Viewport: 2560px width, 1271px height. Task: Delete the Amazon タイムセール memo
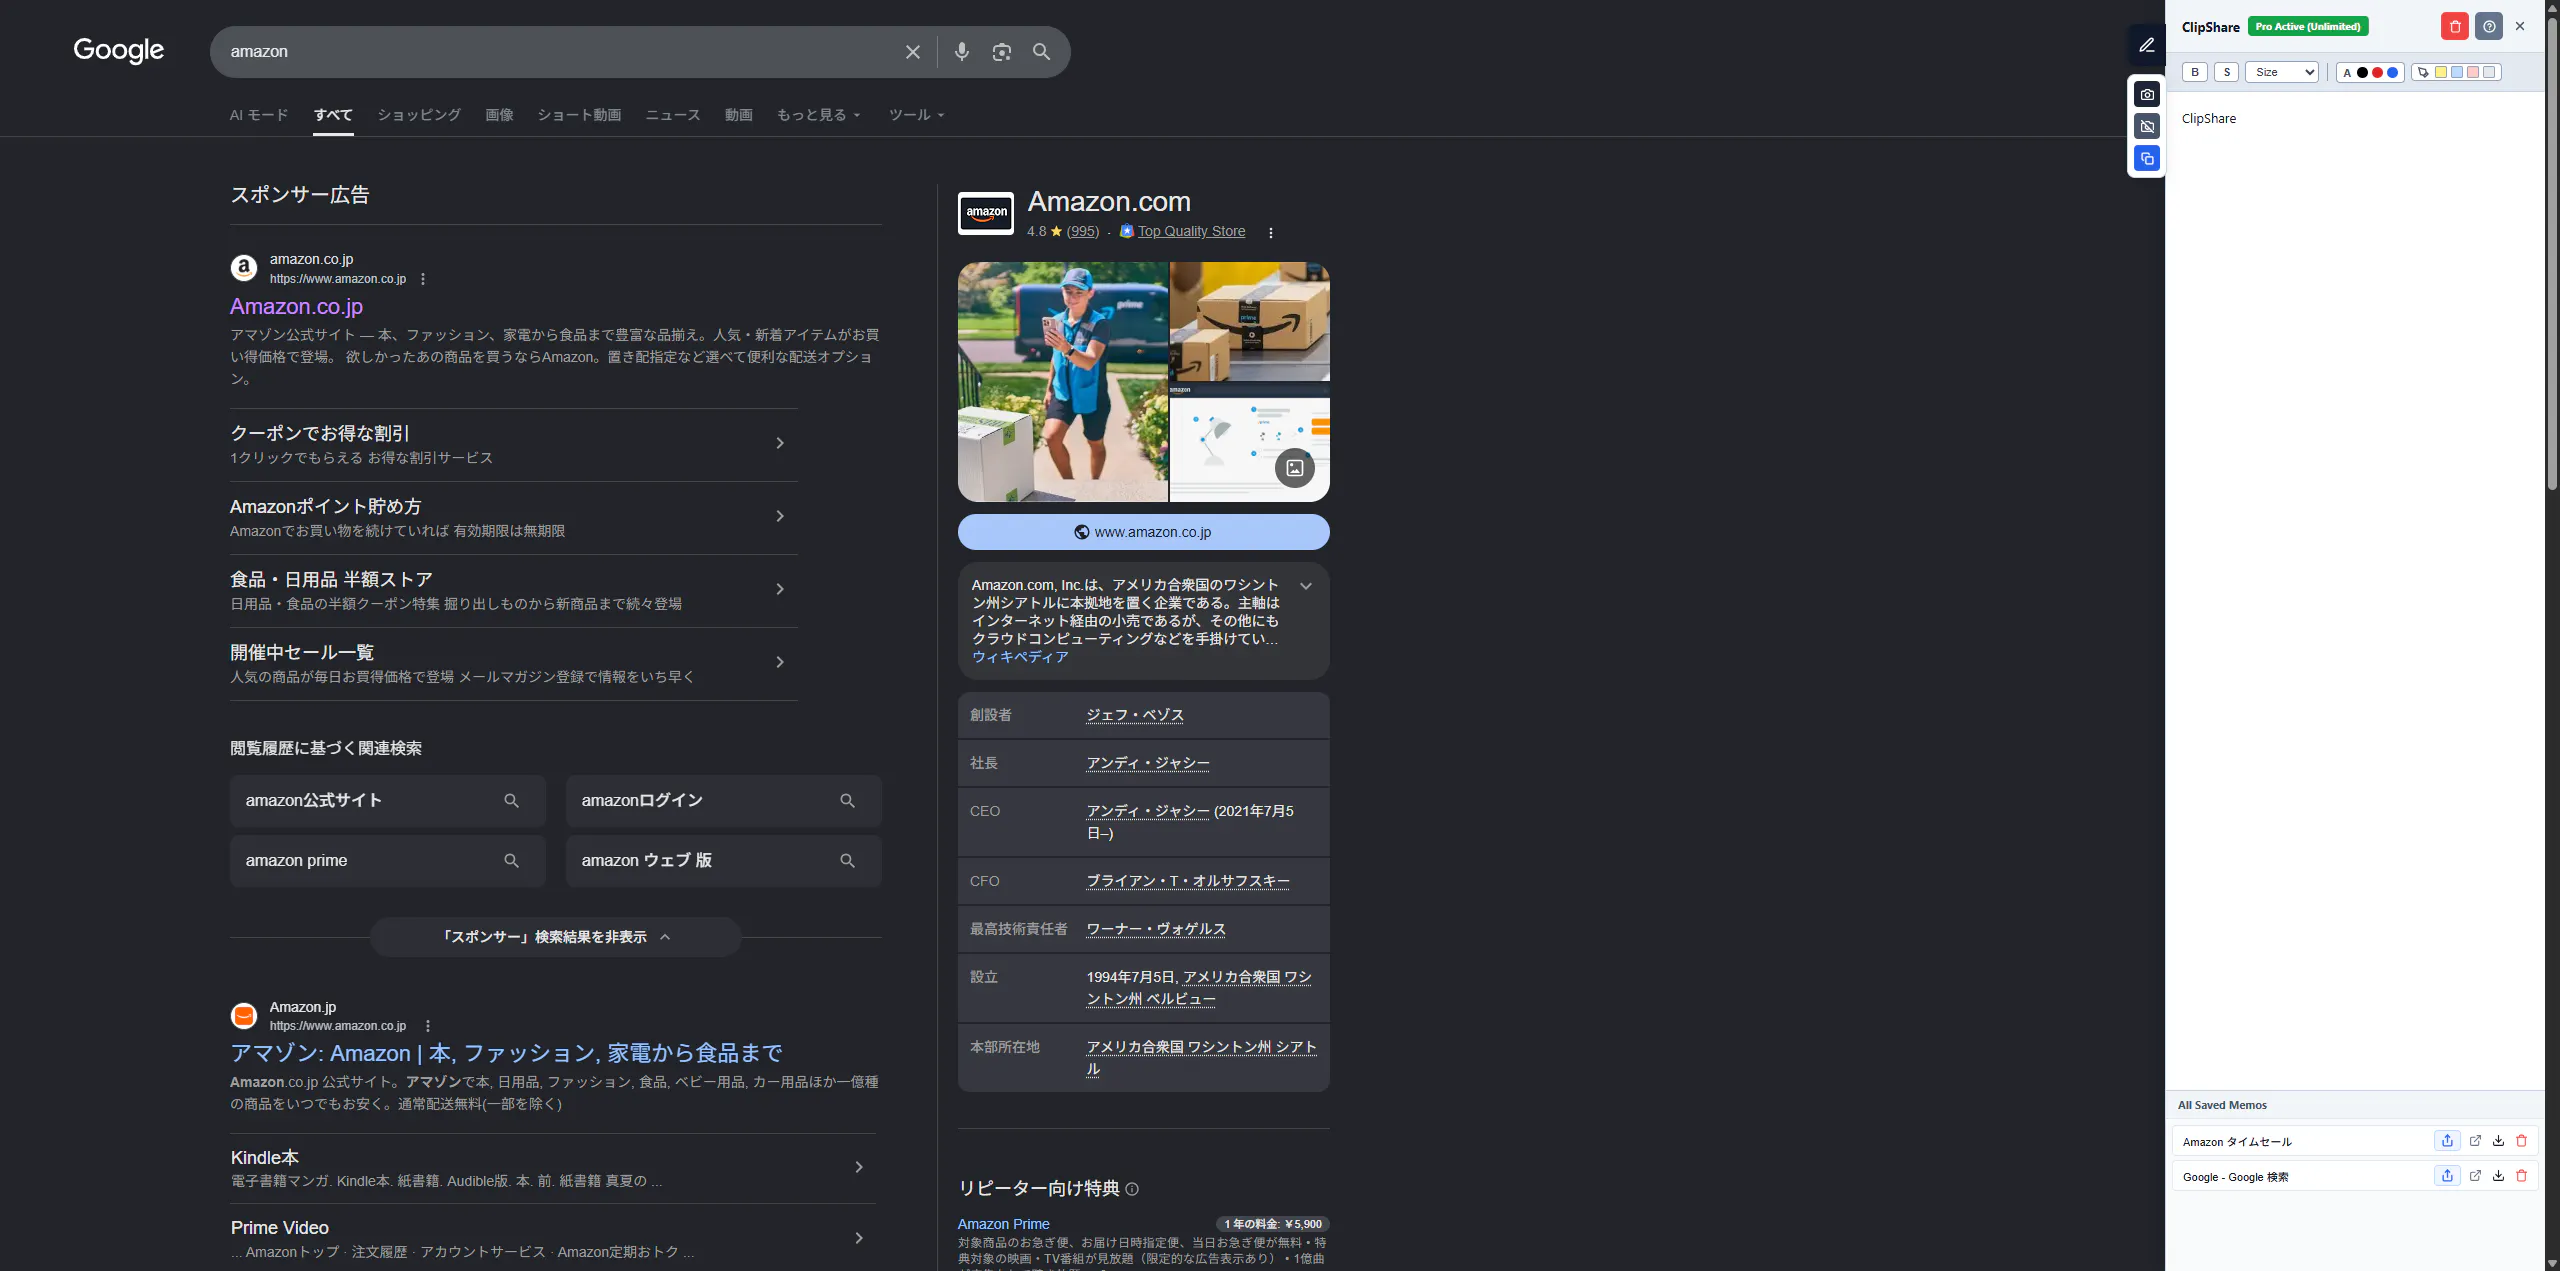2521,1141
